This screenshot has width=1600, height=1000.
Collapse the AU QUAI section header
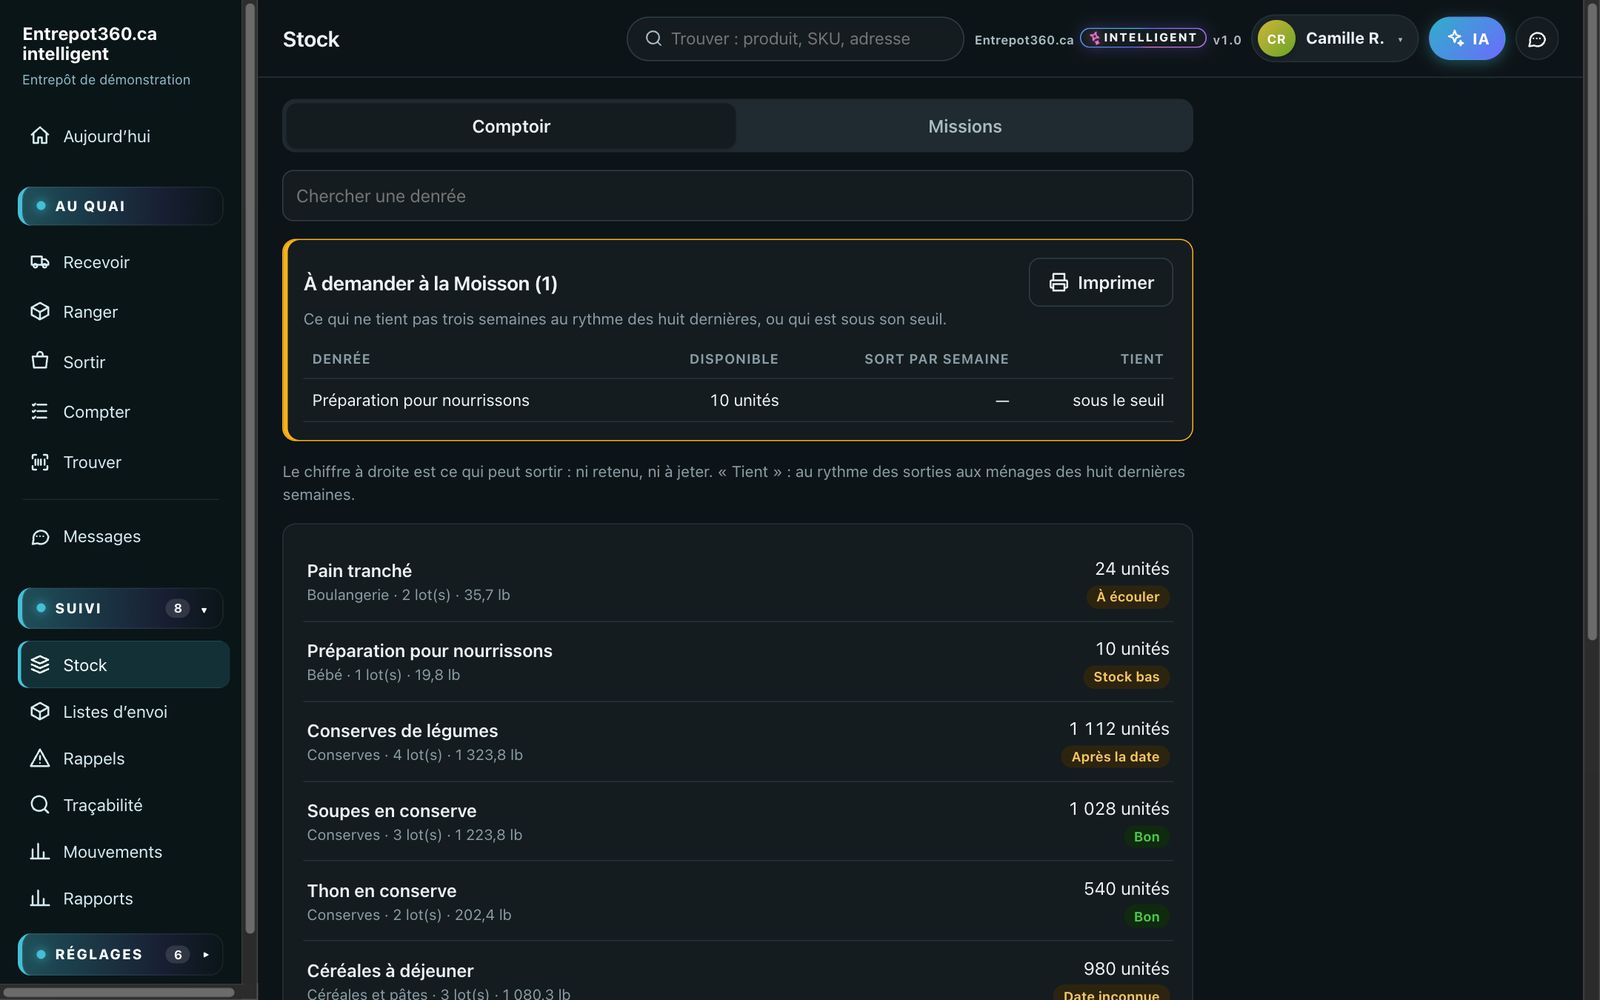120,206
